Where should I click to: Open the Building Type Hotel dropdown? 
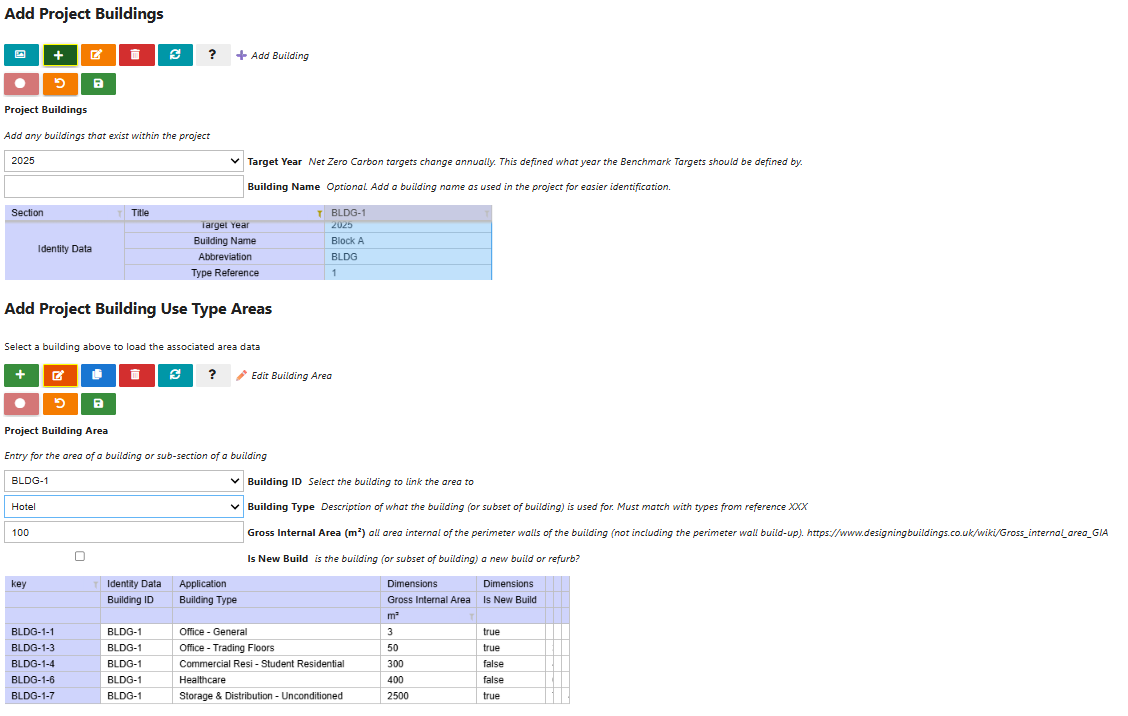click(x=124, y=507)
